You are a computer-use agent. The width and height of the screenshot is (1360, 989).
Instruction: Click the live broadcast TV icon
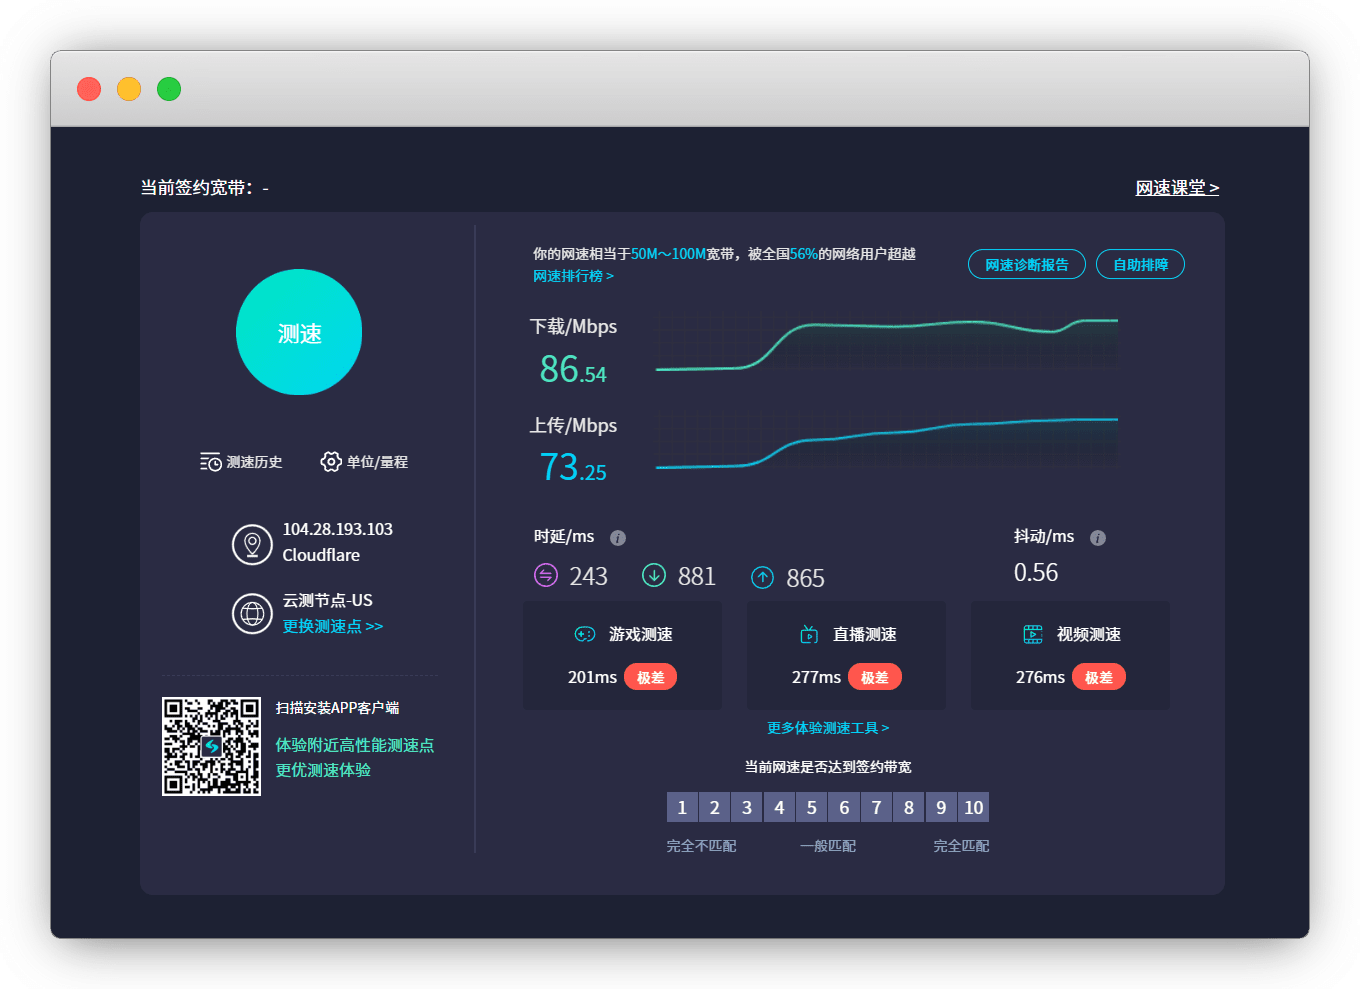click(809, 634)
